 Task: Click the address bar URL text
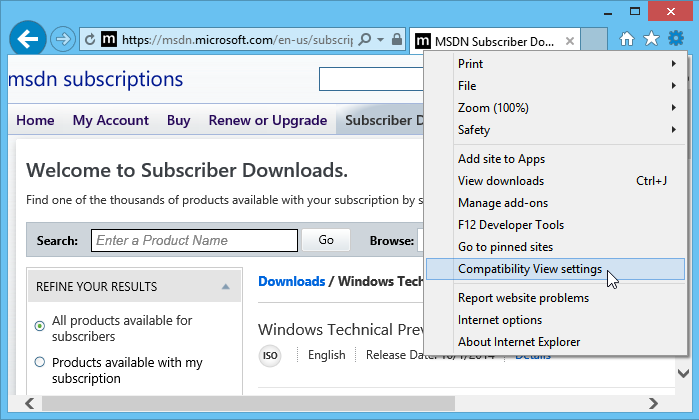[x=237, y=40]
